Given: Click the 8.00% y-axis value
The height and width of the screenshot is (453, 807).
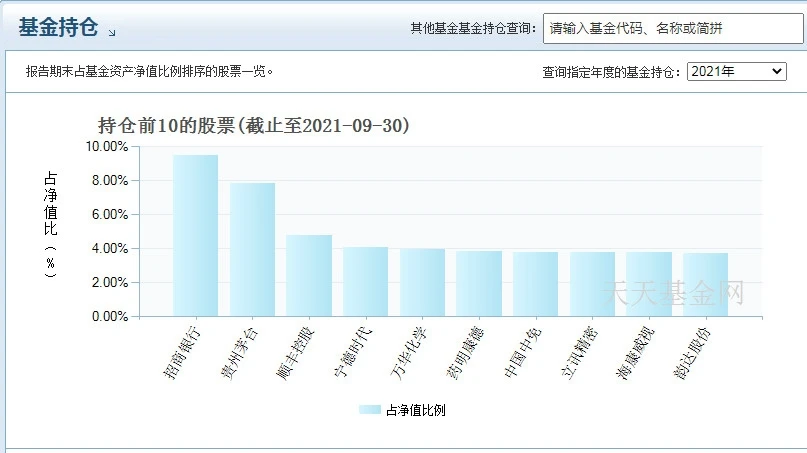Looking at the screenshot, I should tap(110, 181).
